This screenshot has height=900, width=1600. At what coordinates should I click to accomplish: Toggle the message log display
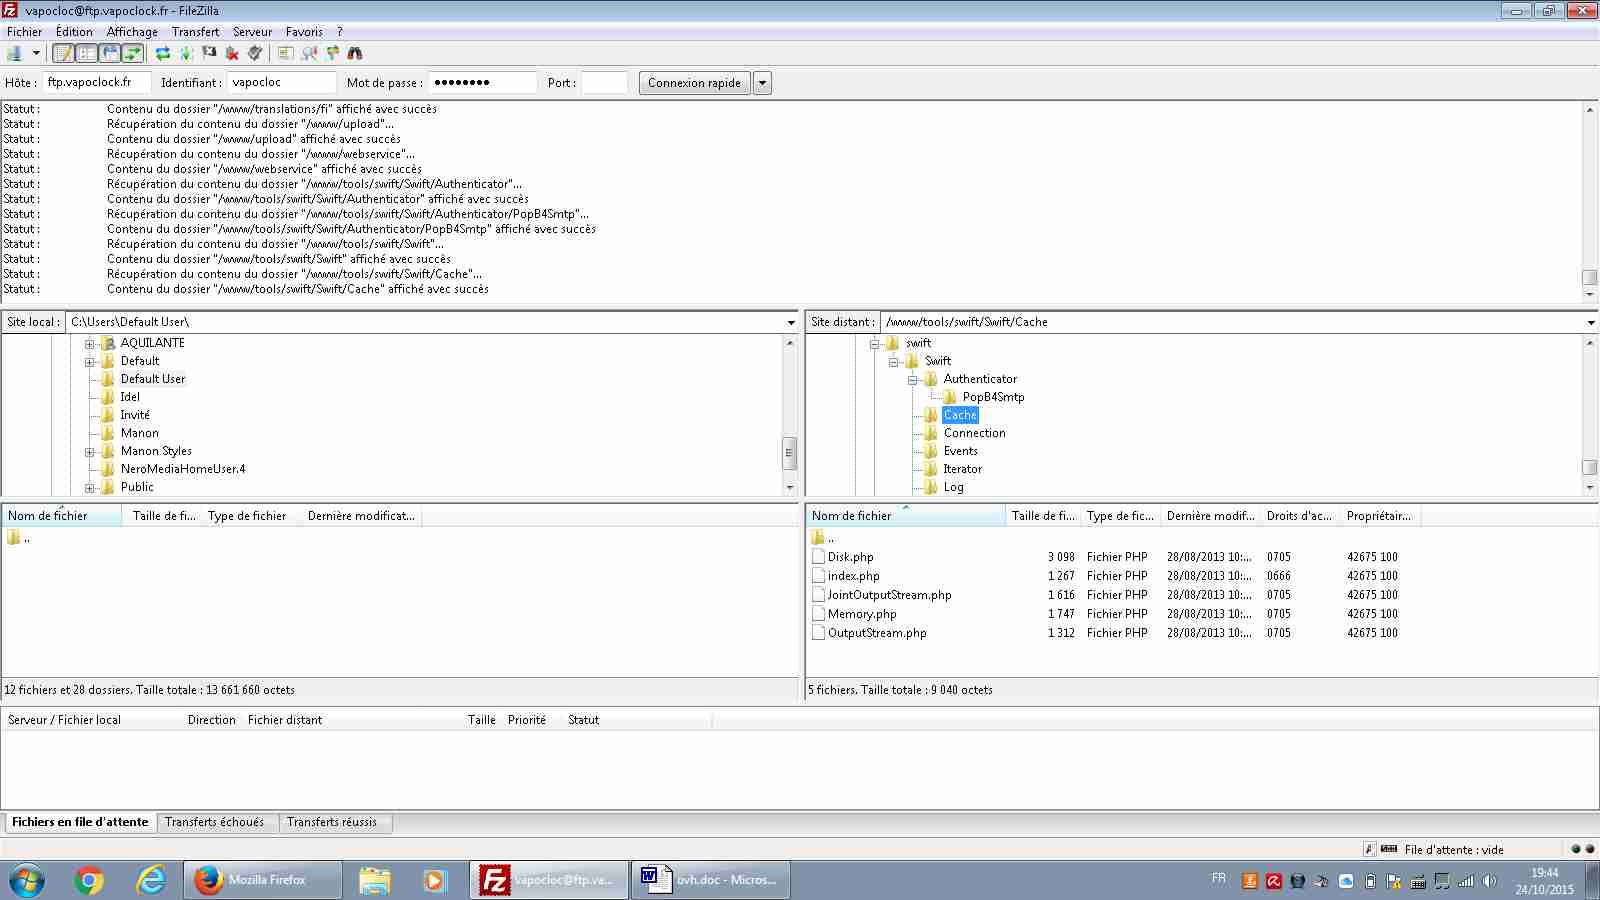[x=64, y=53]
